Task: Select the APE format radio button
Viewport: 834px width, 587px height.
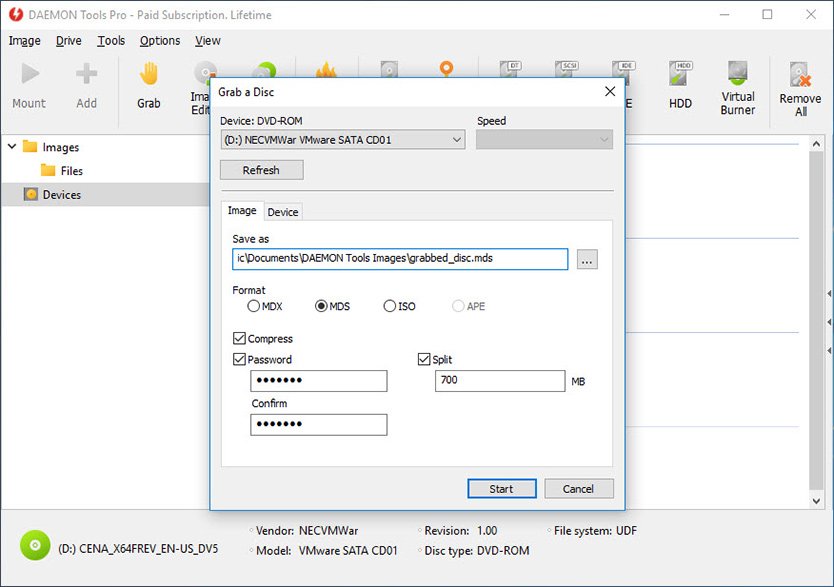Action: pyautogui.click(x=458, y=306)
